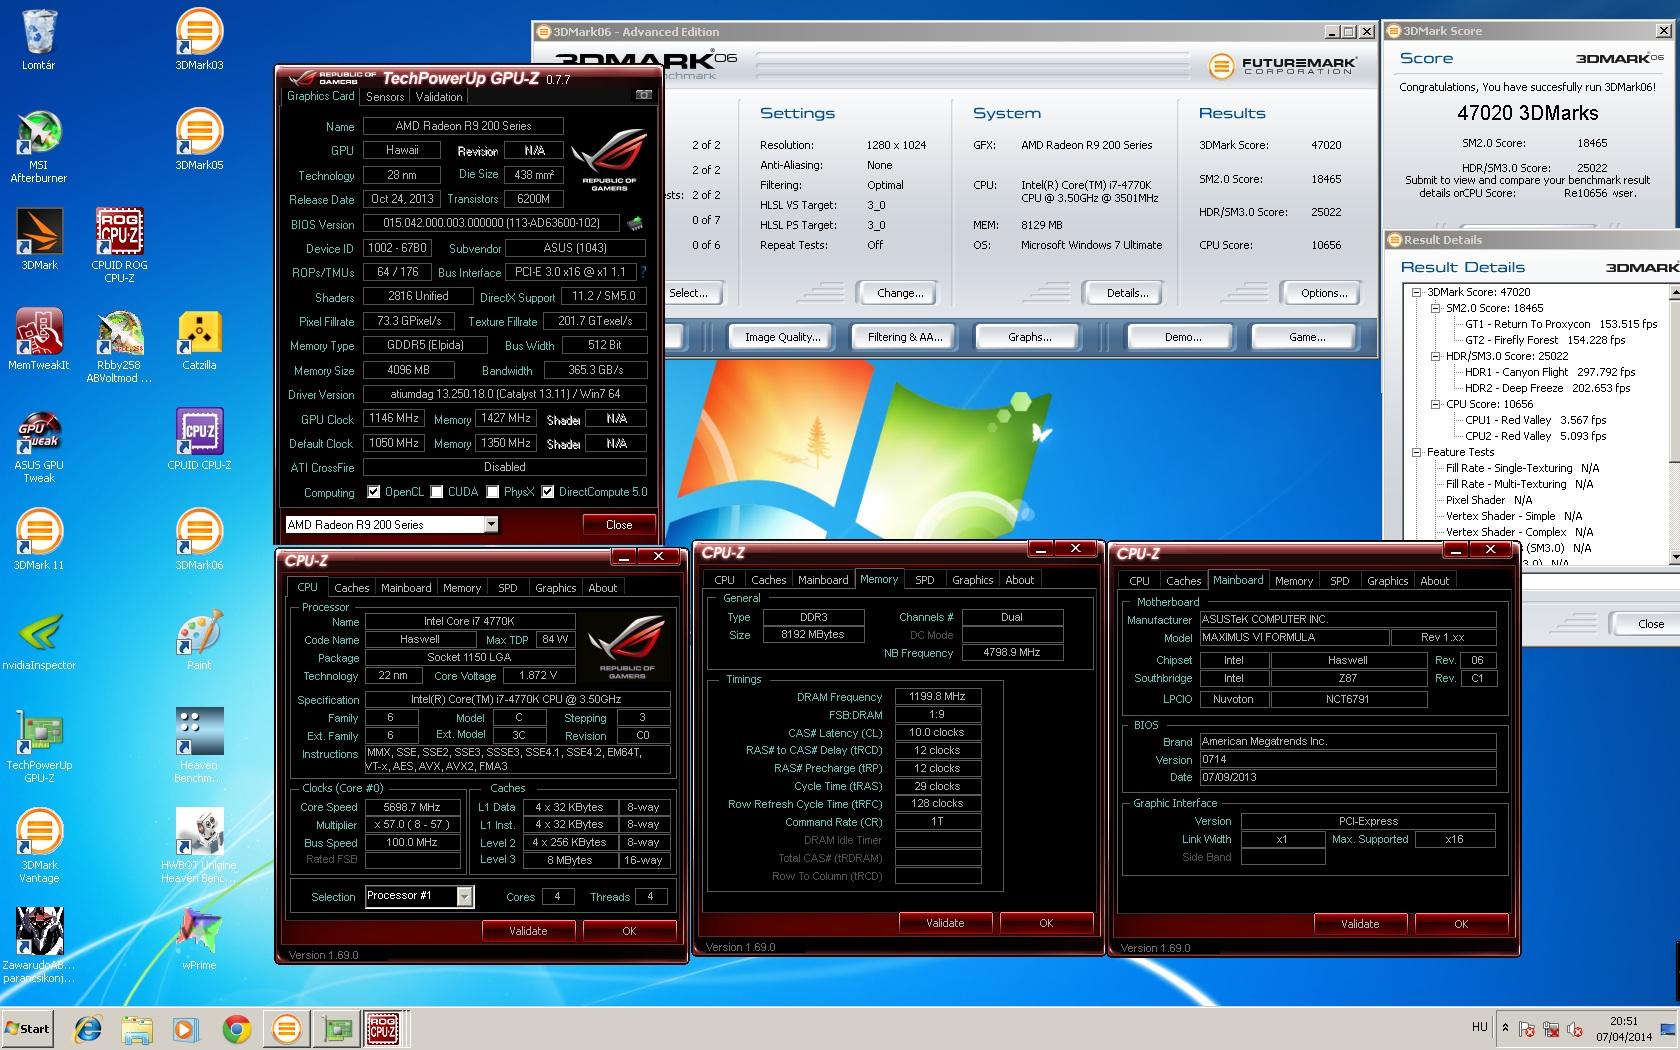This screenshot has width=1680, height=1050.
Task: Open the 3DMark06 desktop shortcut
Action: 199,540
